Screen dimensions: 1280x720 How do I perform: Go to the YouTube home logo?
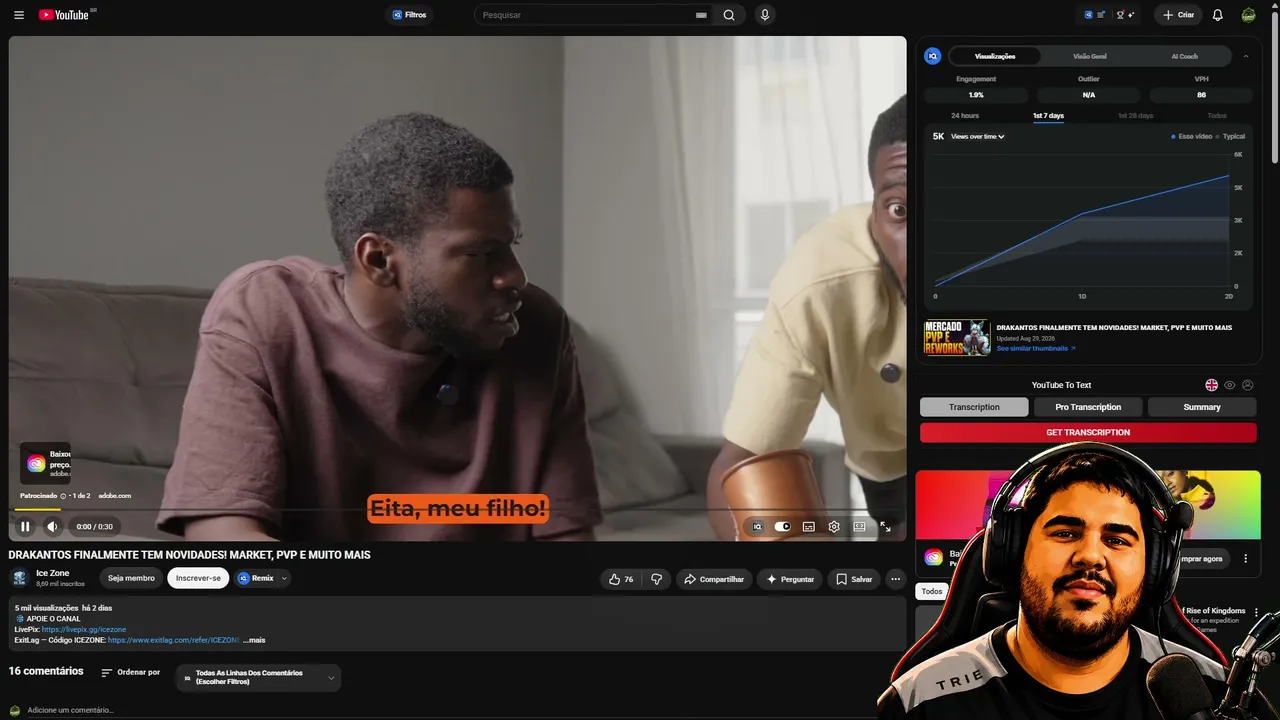65,15
